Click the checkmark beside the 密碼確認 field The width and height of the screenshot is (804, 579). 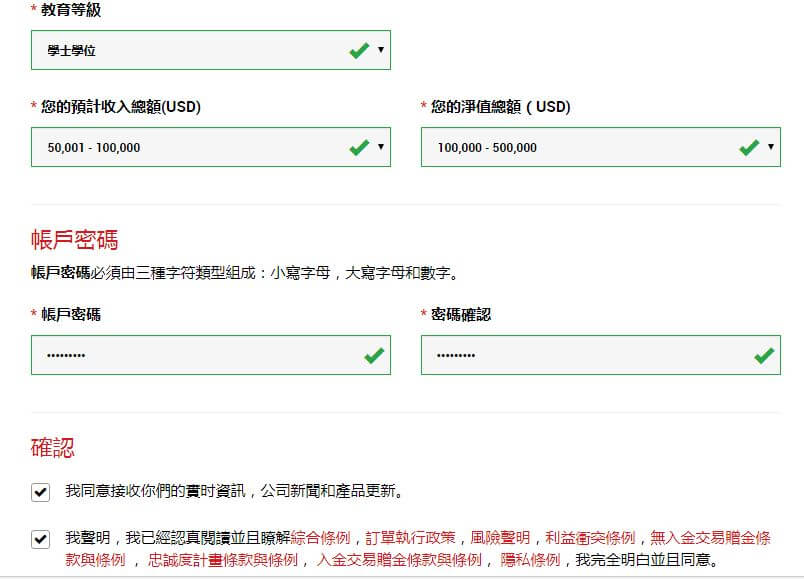(762, 355)
